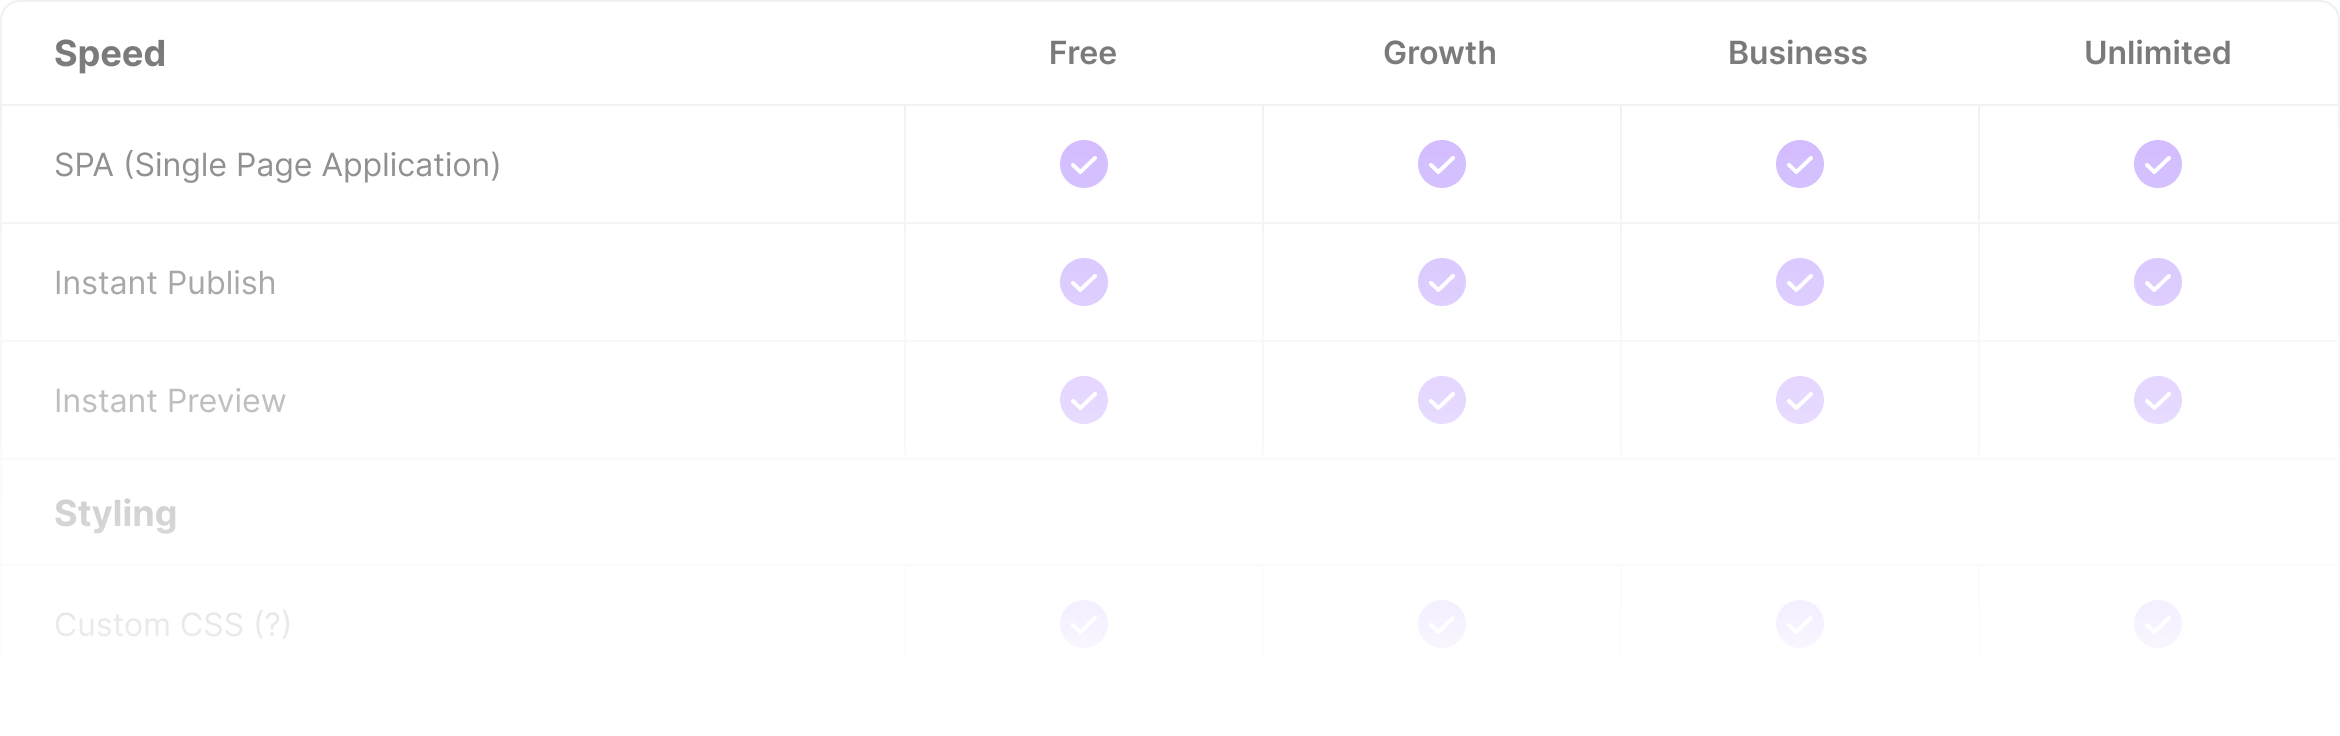Click the SPA checkmark under Unlimited

[2158, 164]
